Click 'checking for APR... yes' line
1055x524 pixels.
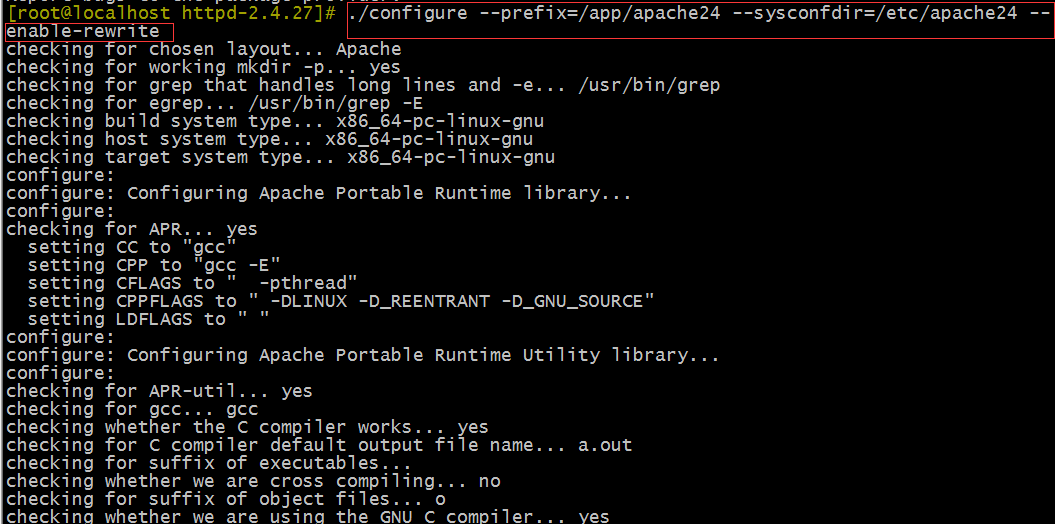pyautogui.click(x=132, y=229)
